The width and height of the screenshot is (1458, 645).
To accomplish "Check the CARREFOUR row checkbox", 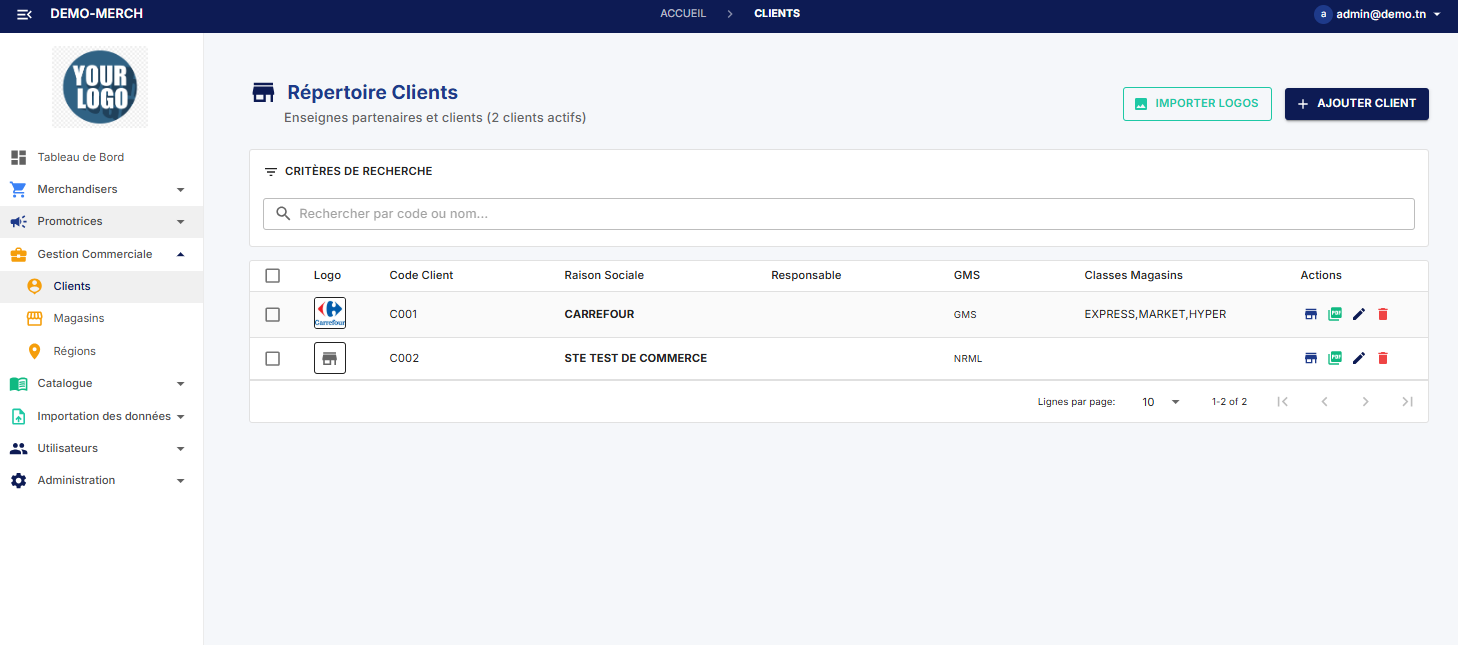I will pos(273,315).
